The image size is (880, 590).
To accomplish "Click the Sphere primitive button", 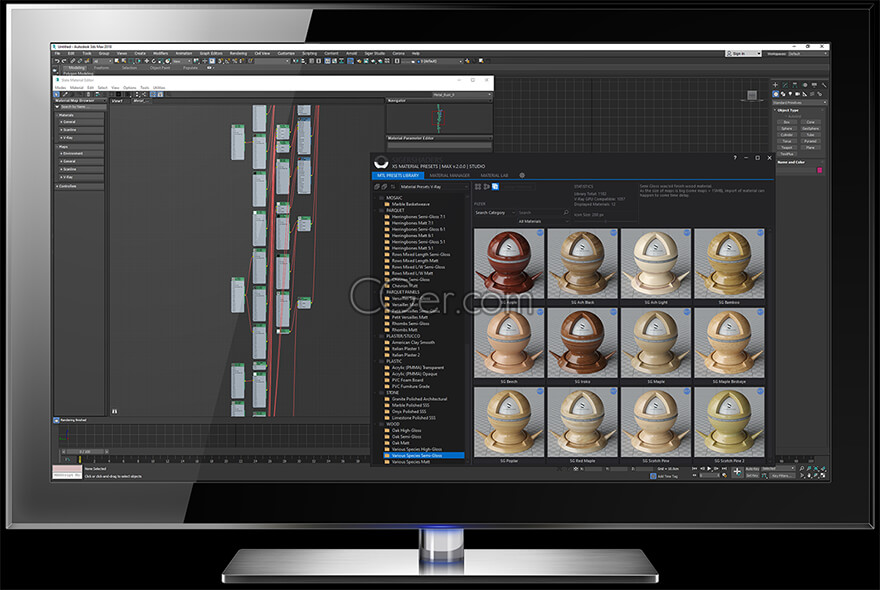I will pos(786,128).
